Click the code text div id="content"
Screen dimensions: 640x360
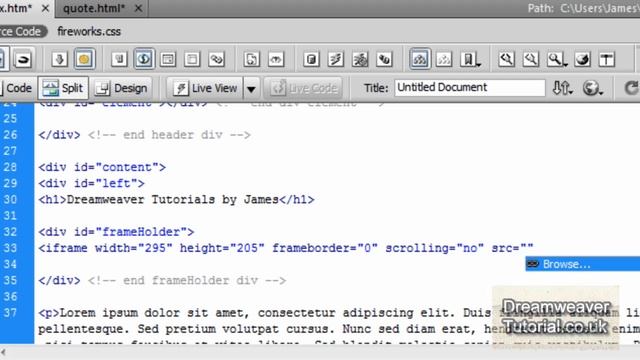[x=102, y=167]
